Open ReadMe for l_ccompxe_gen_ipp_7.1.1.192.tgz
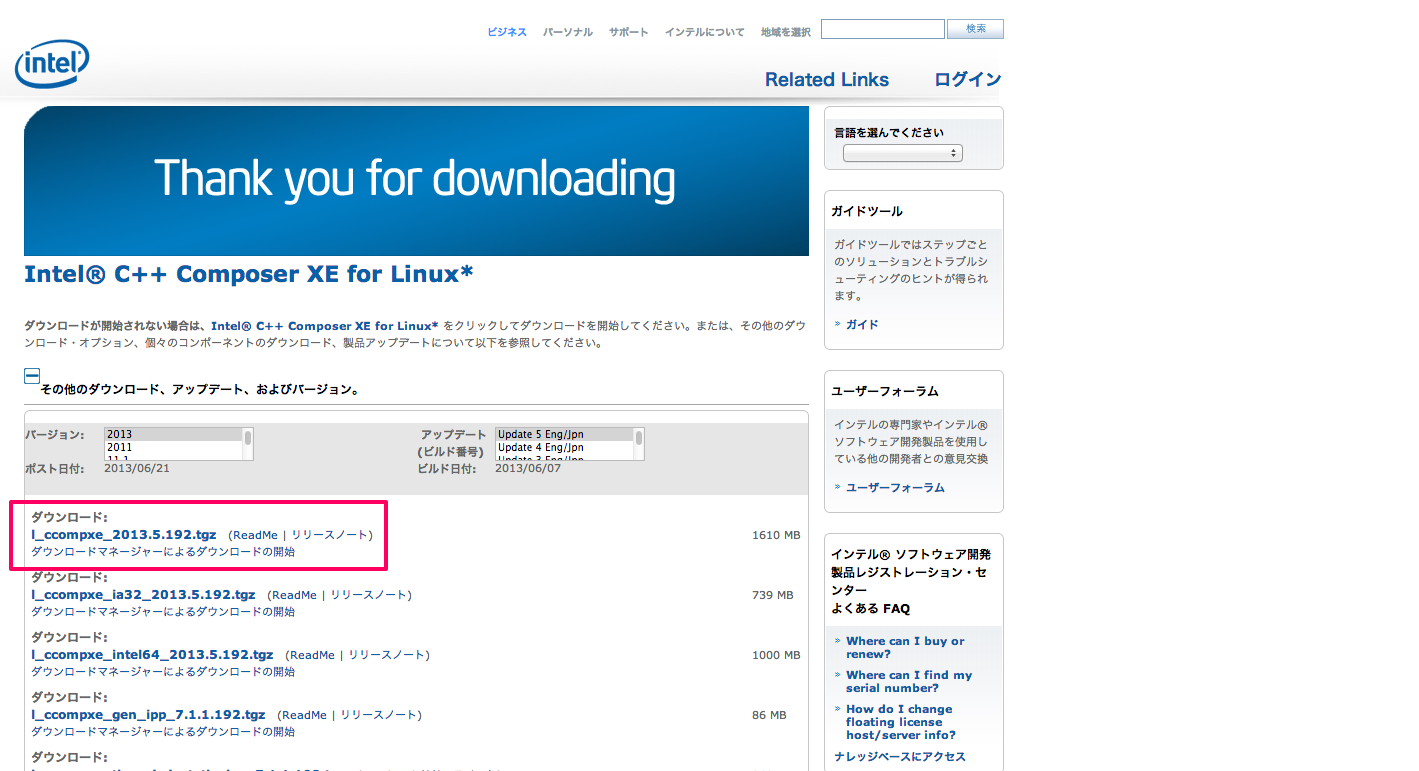The image size is (1419, 771). 304,715
